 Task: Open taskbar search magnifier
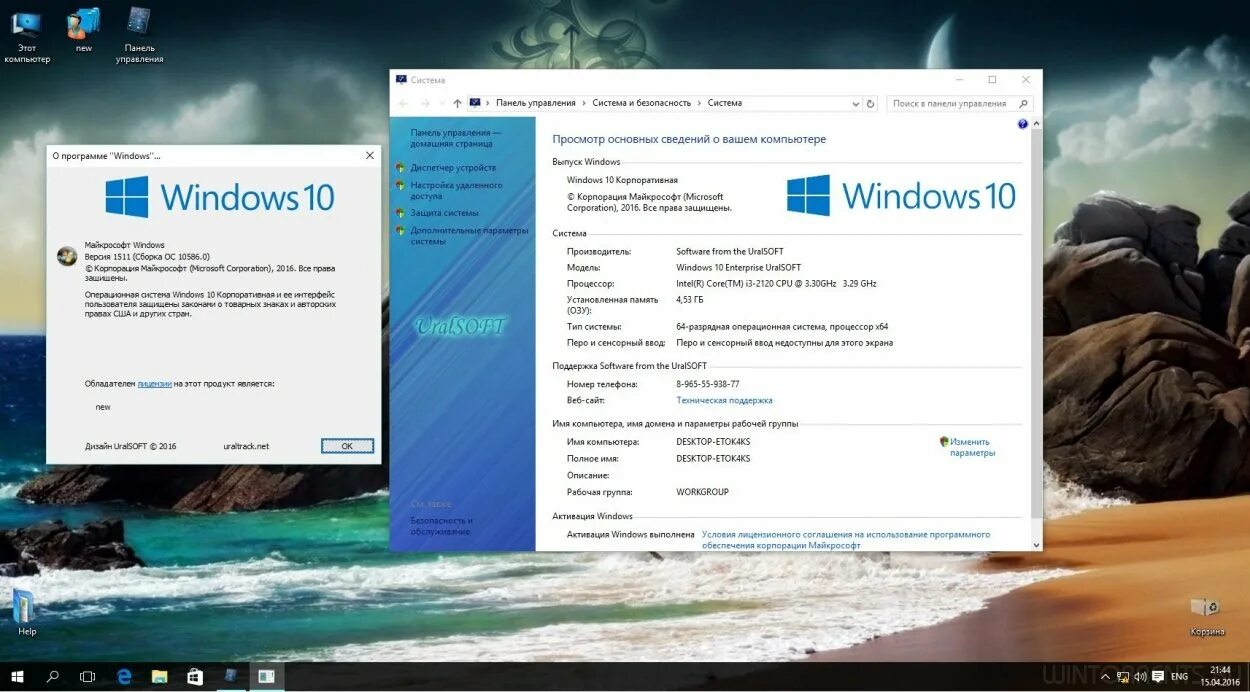(x=53, y=677)
